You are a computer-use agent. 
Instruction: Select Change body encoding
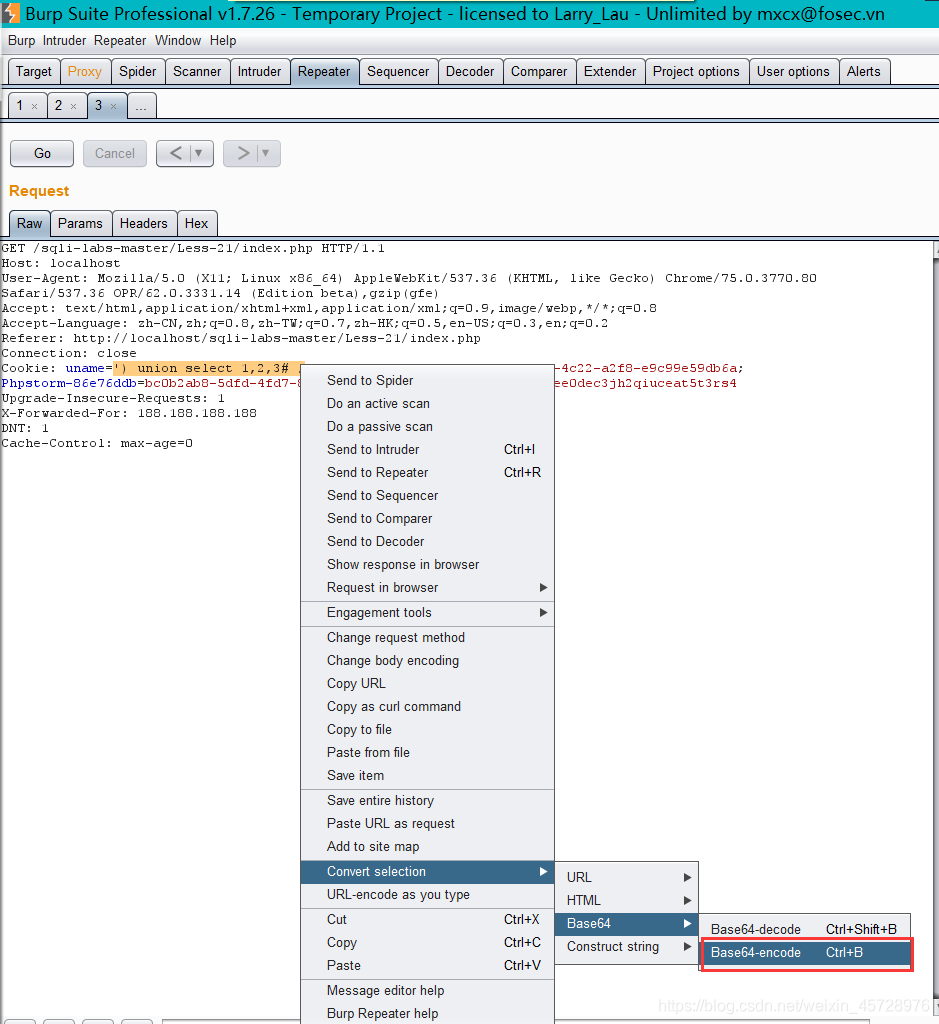pyautogui.click(x=427, y=660)
